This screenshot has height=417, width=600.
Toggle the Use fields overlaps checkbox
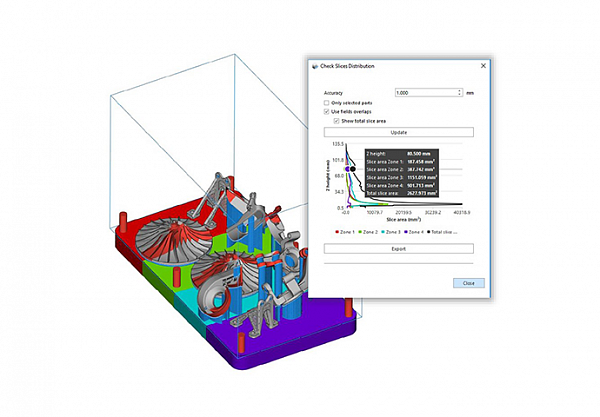(327, 111)
